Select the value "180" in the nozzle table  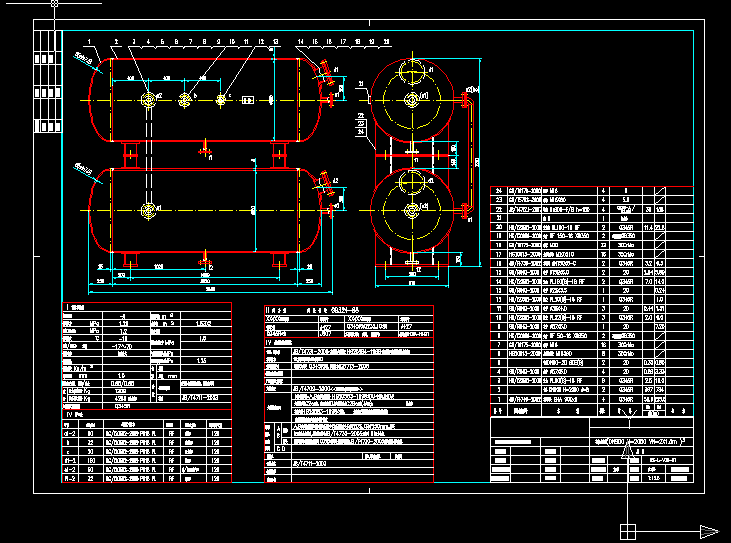tap(90, 461)
